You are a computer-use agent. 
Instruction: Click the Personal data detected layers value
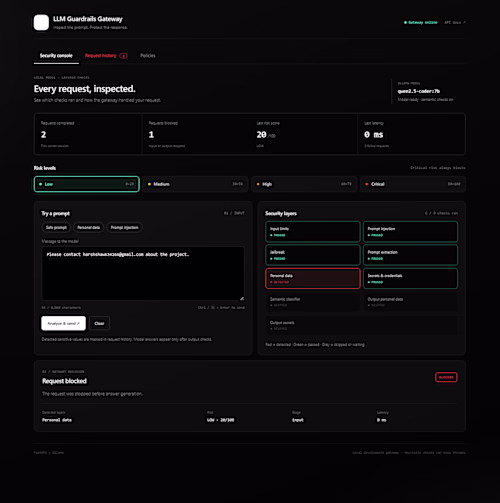57,420
